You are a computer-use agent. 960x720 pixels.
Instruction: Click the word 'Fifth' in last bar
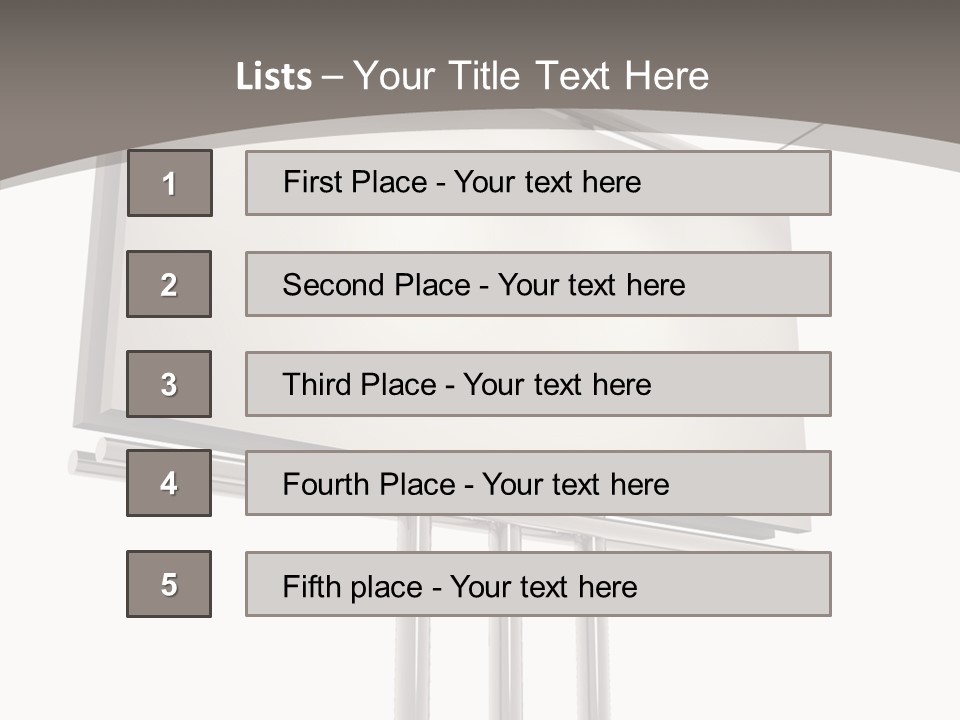click(x=312, y=586)
